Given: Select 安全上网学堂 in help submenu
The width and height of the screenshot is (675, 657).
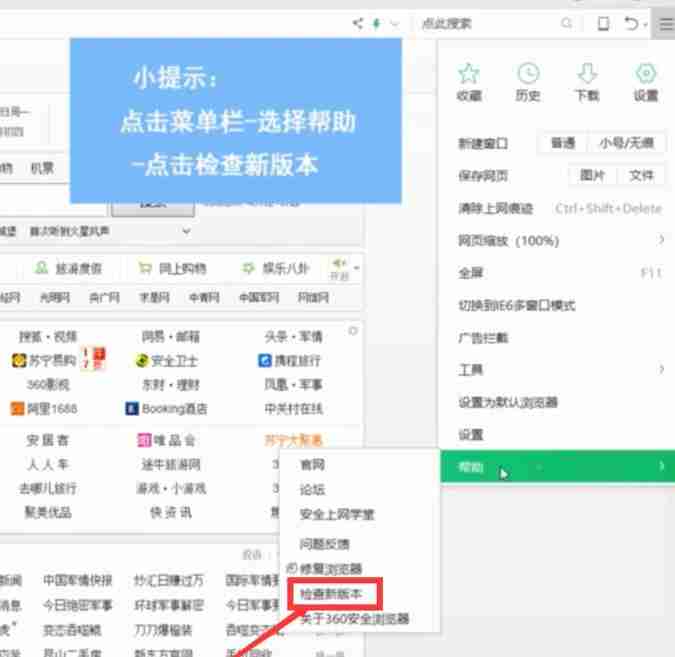Looking at the screenshot, I should 337,514.
